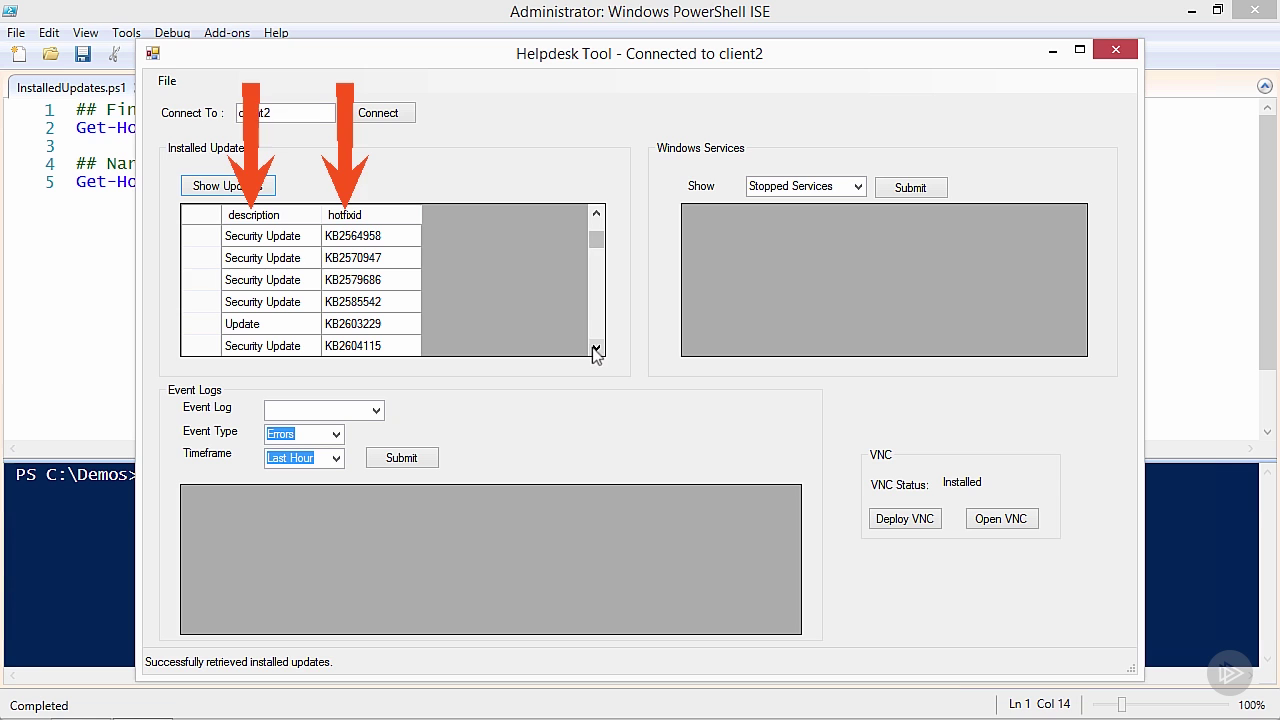1280x720 pixels.
Task: Click the Cut scissors icon in ISE toolbar
Action: 114,54
